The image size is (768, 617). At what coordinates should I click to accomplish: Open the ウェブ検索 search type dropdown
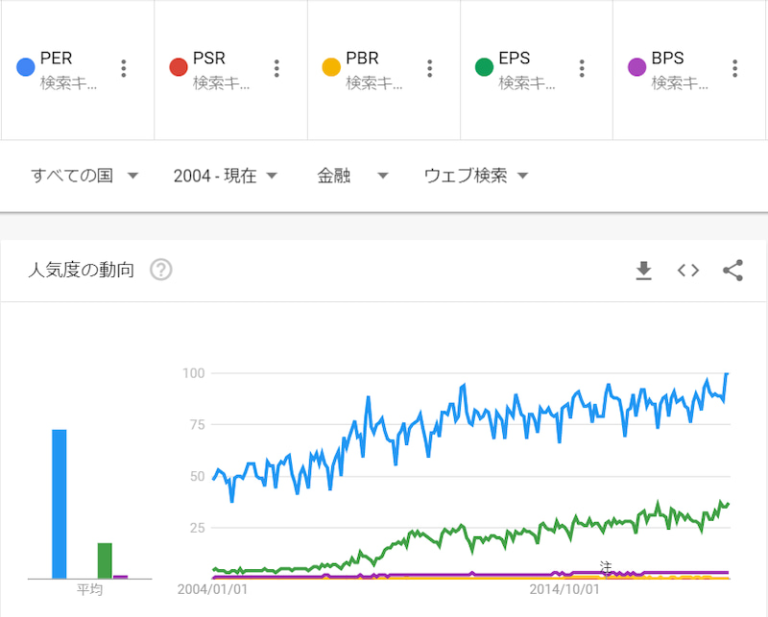[475, 176]
